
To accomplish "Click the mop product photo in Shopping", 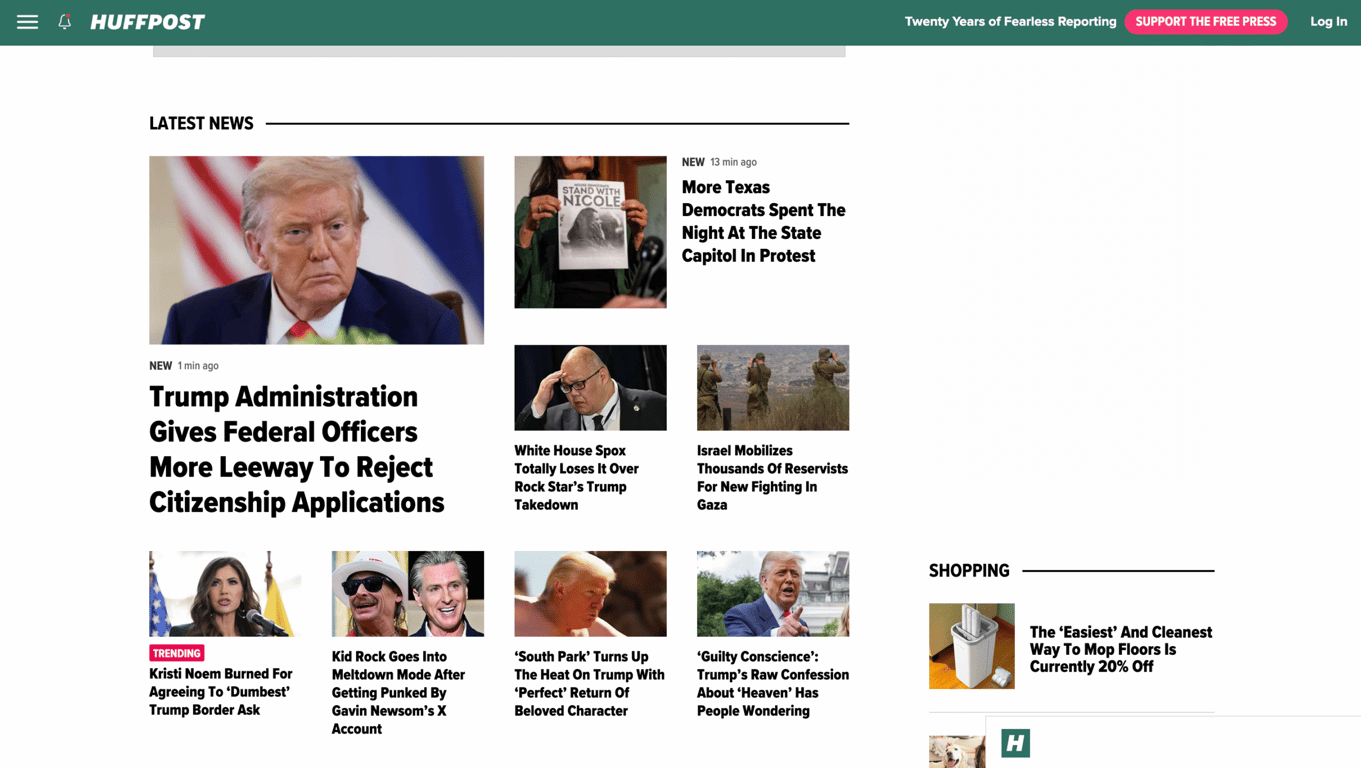I will (971, 646).
